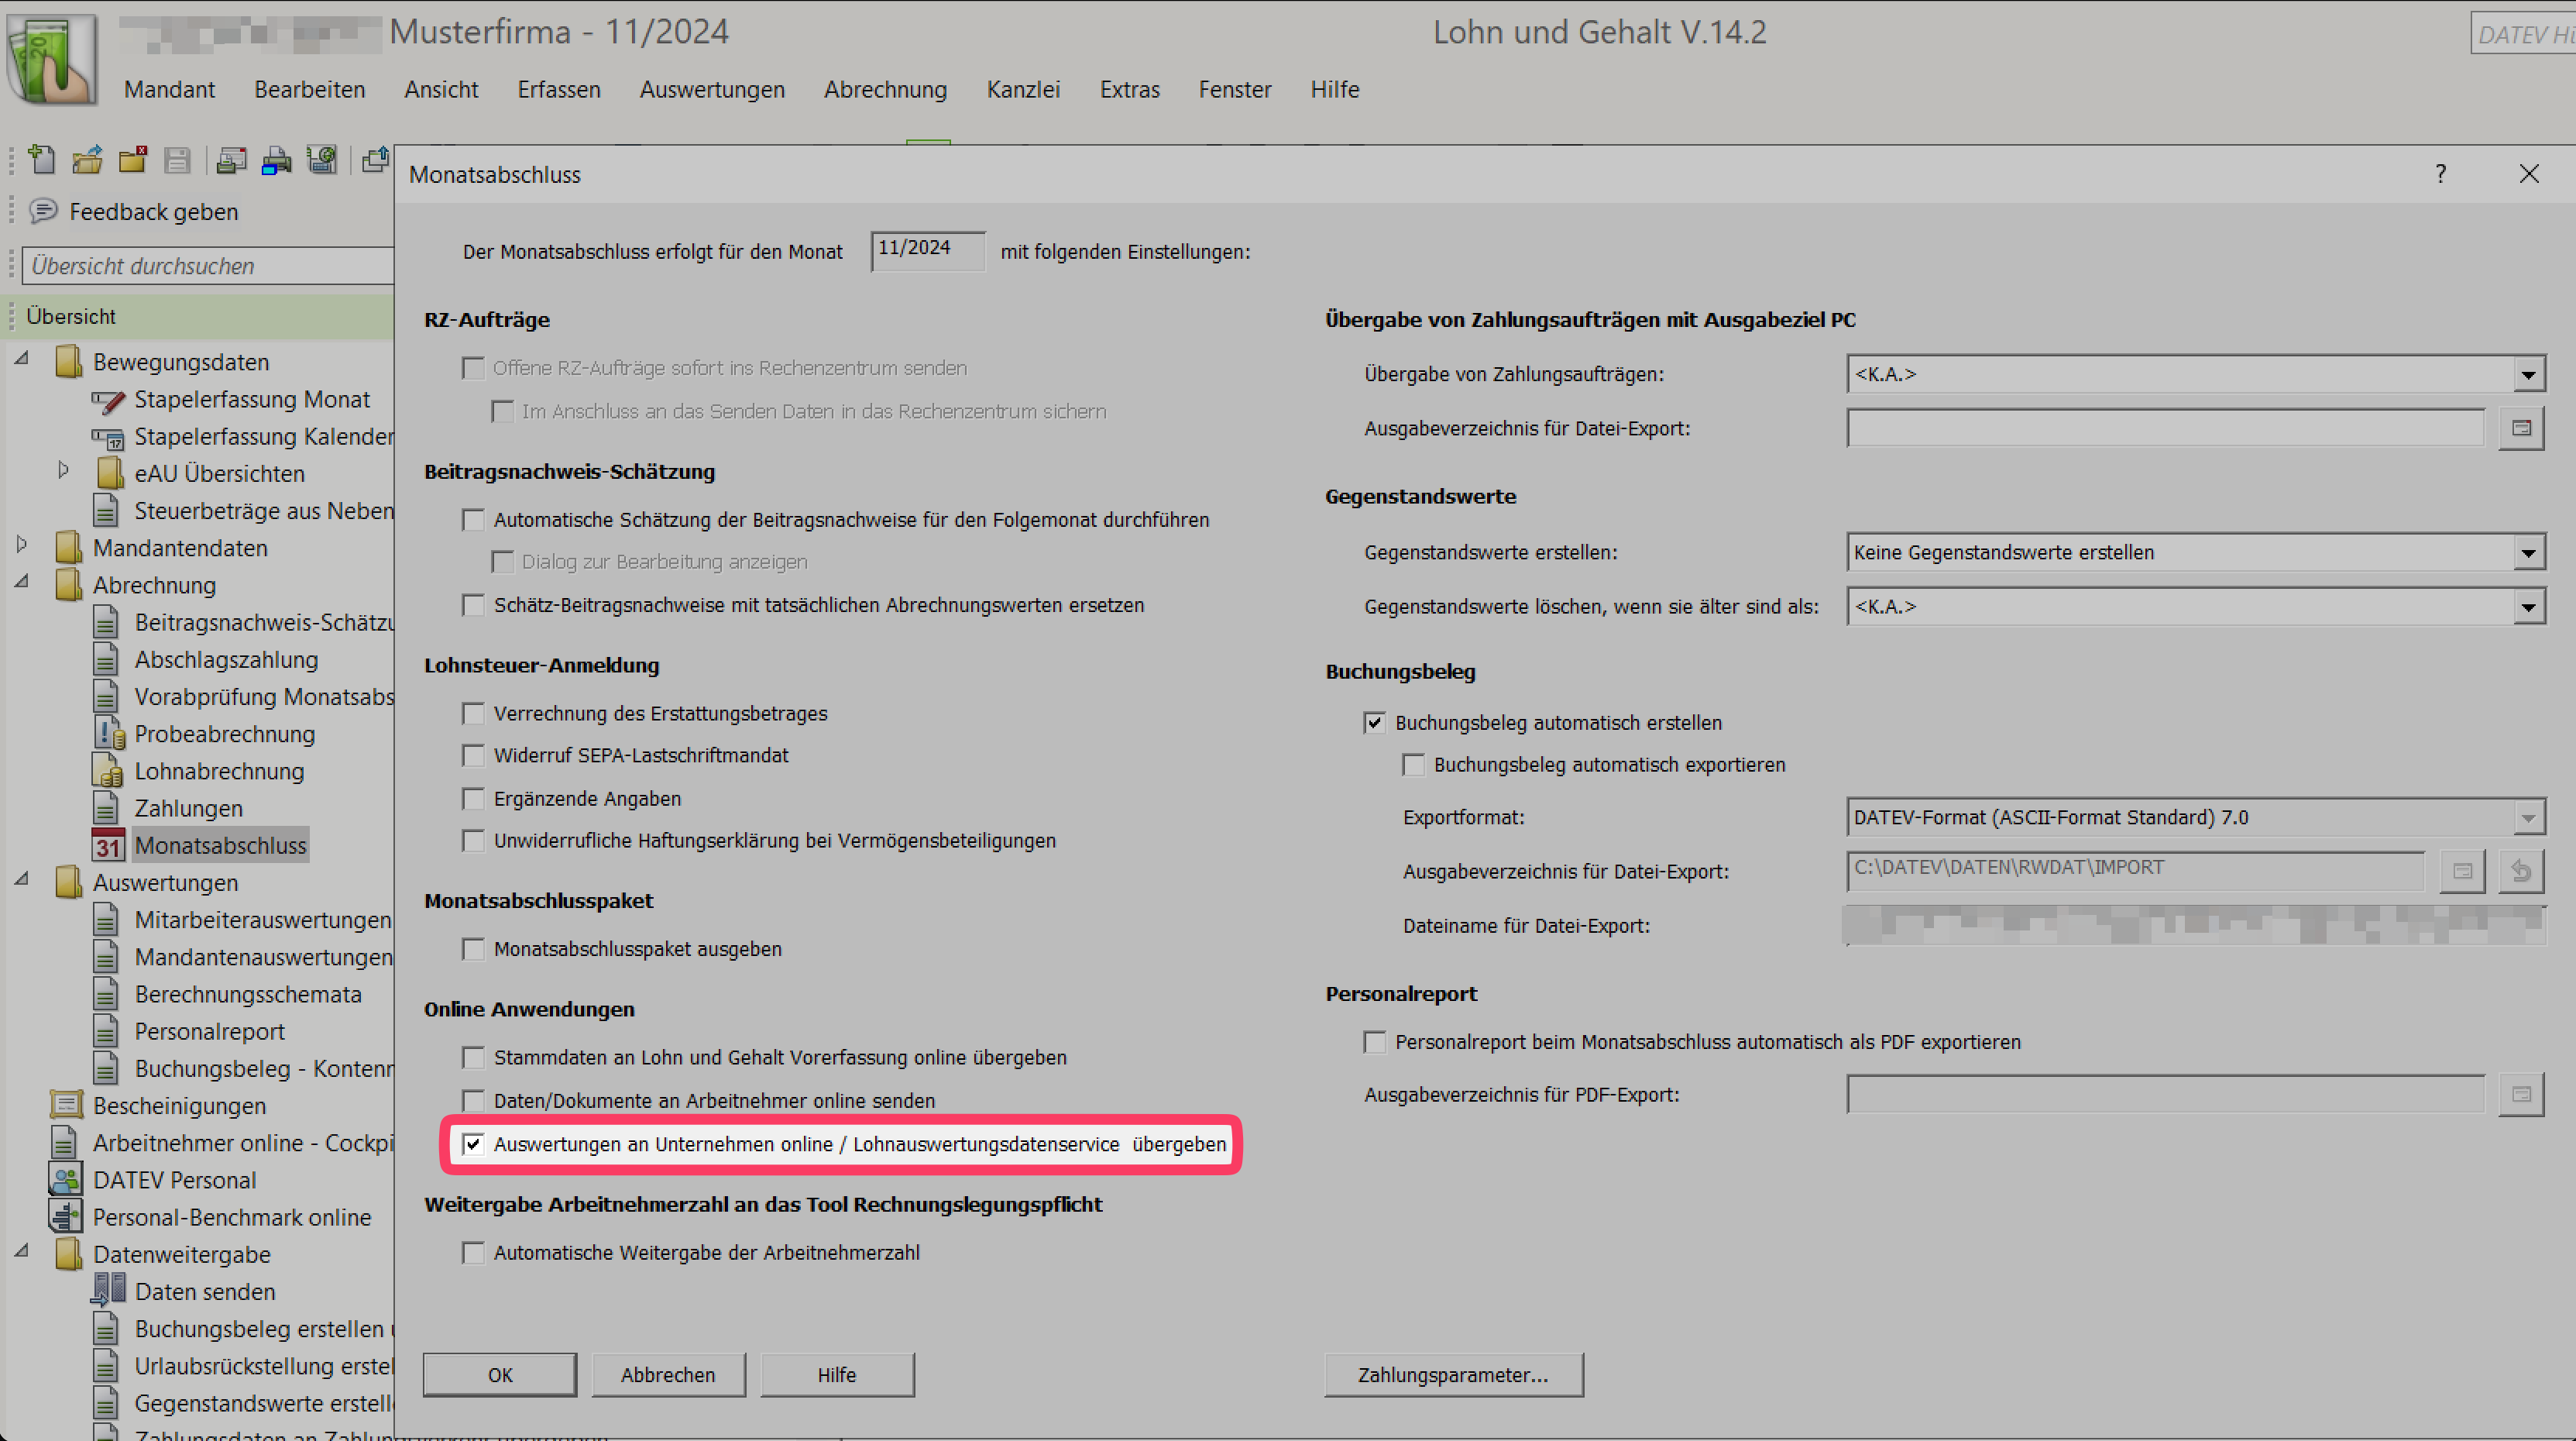The height and width of the screenshot is (1441, 2576).
Task: Click the Personal-Benchmark online icon
Action: pyautogui.click(x=66, y=1217)
